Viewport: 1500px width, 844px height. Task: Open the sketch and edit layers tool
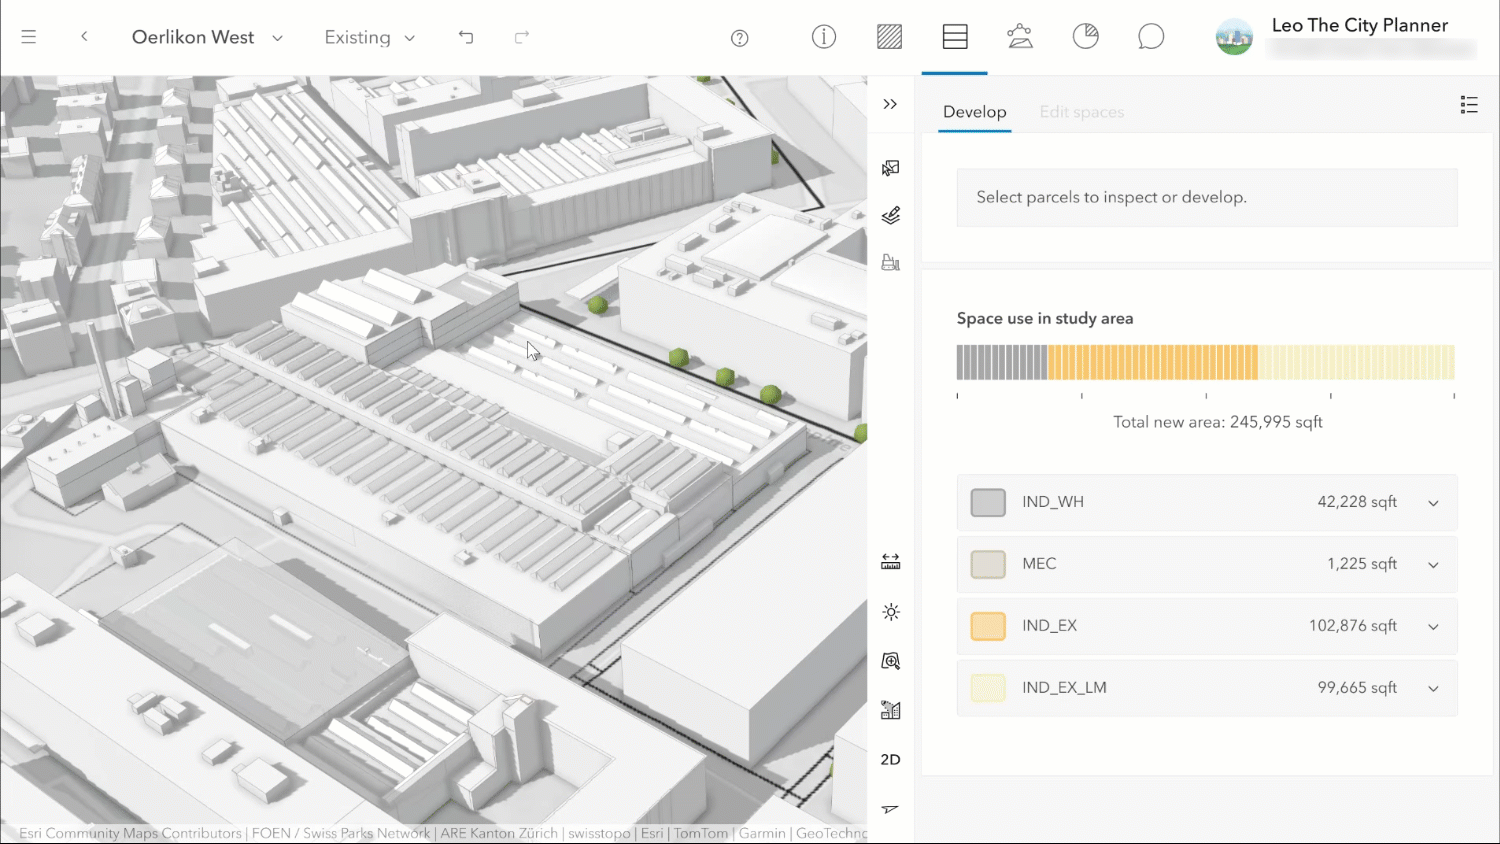[x=890, y=215]
